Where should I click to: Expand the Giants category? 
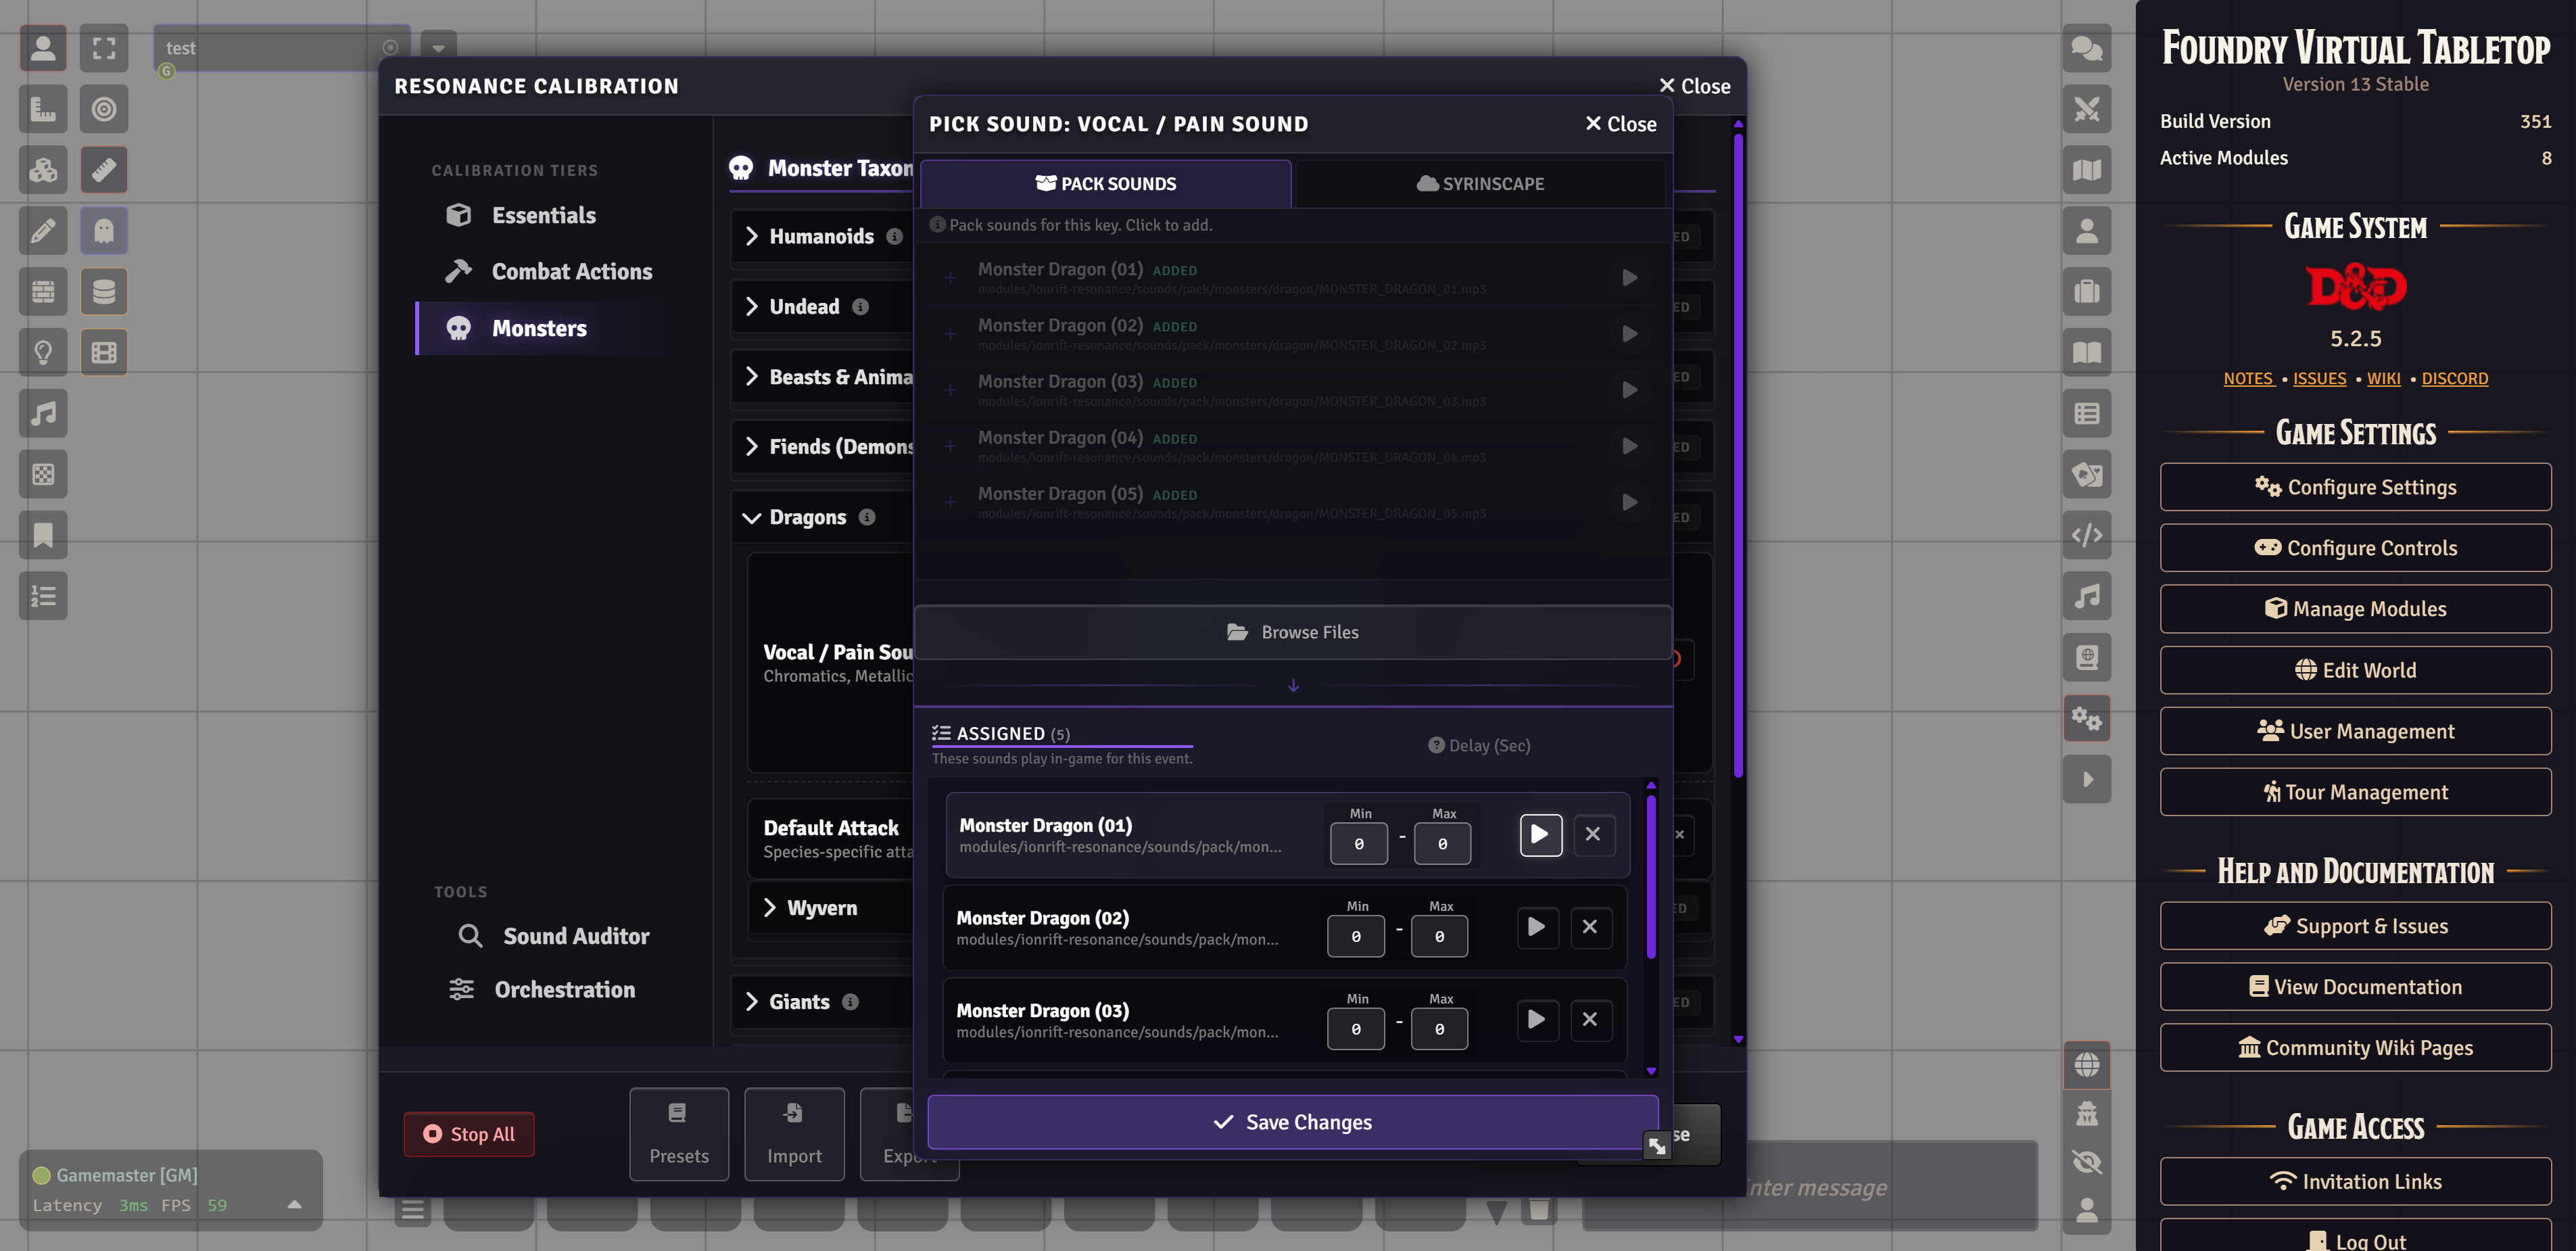[752, 1002]
